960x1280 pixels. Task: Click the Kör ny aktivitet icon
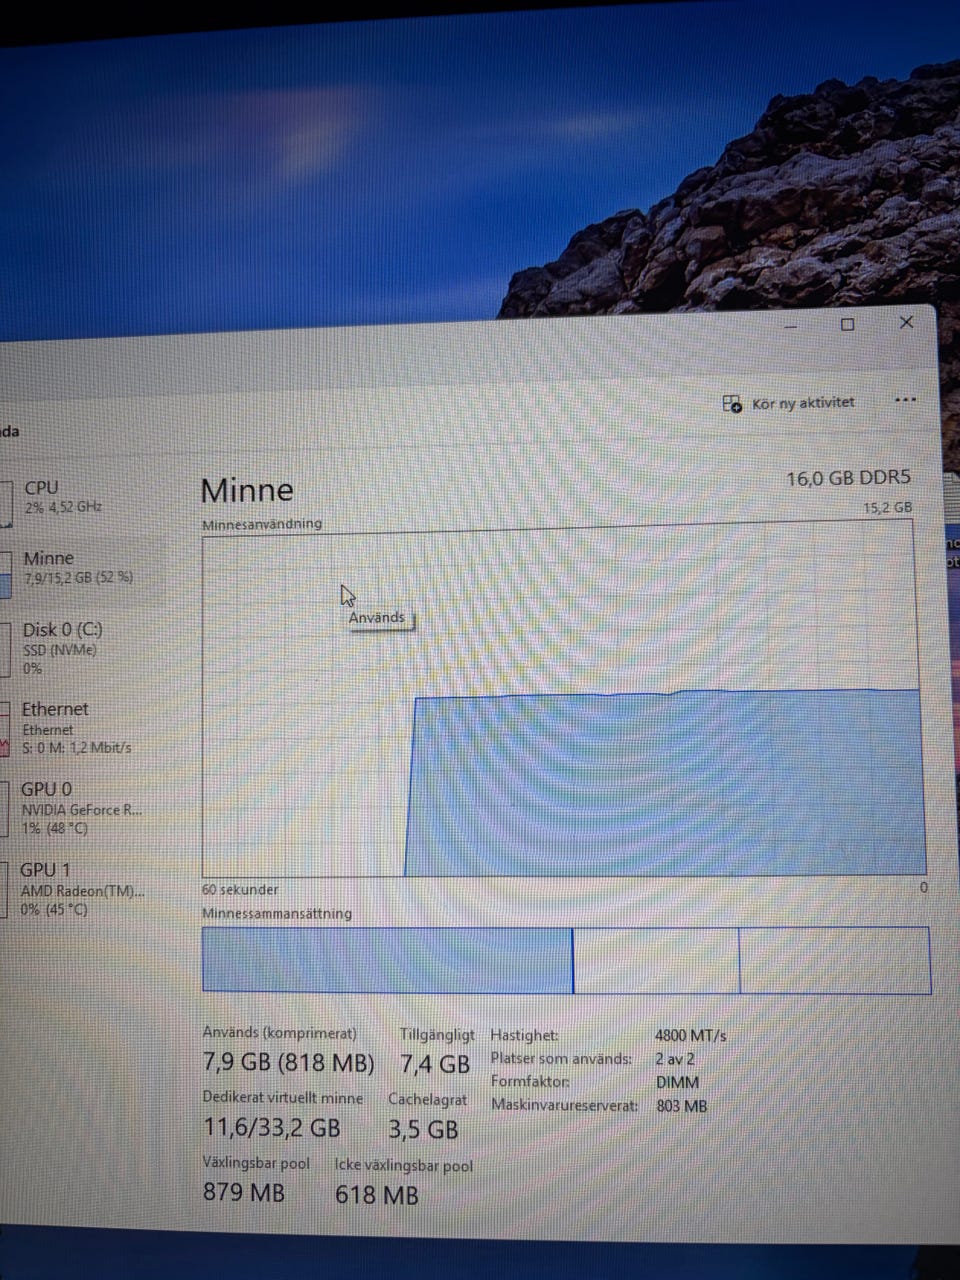tap(732, 404)
